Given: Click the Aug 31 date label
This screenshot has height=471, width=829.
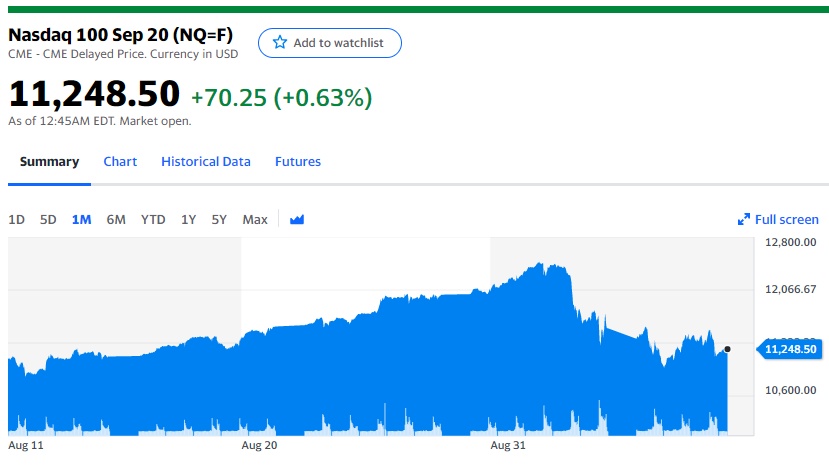Looking at the screenshot, I should (x=508, y=445).
